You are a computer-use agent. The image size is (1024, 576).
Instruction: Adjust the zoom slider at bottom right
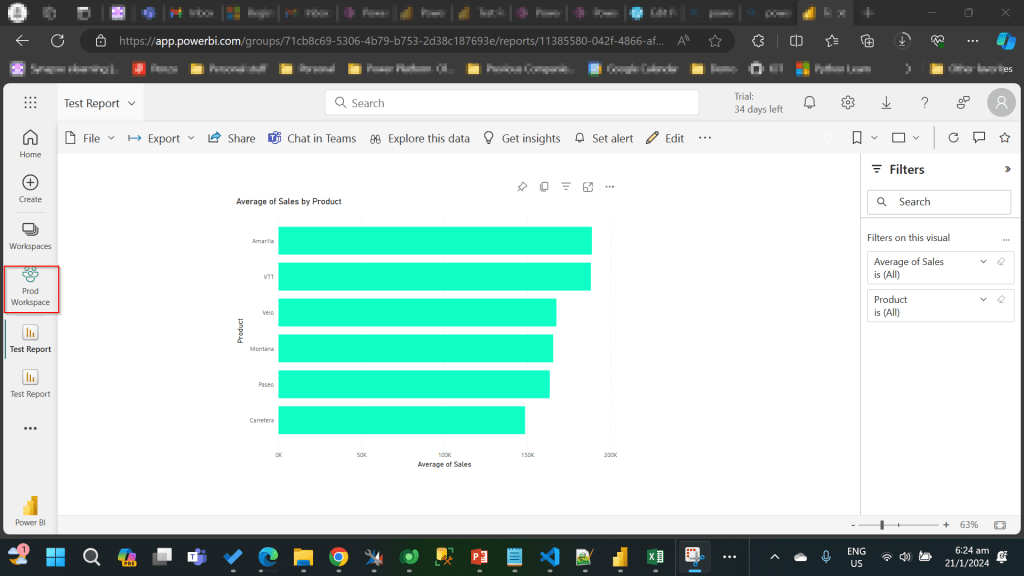click(x=882, y=524)
